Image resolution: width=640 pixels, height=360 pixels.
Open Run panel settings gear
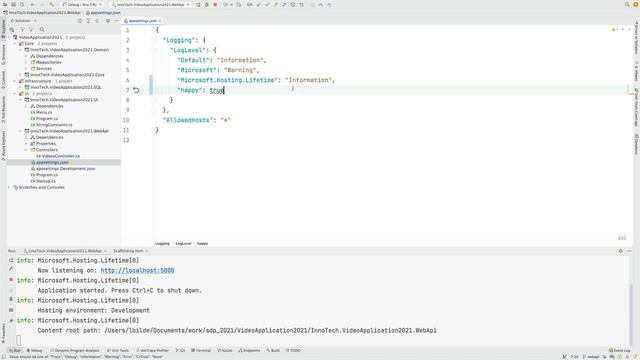pos(620,251)
